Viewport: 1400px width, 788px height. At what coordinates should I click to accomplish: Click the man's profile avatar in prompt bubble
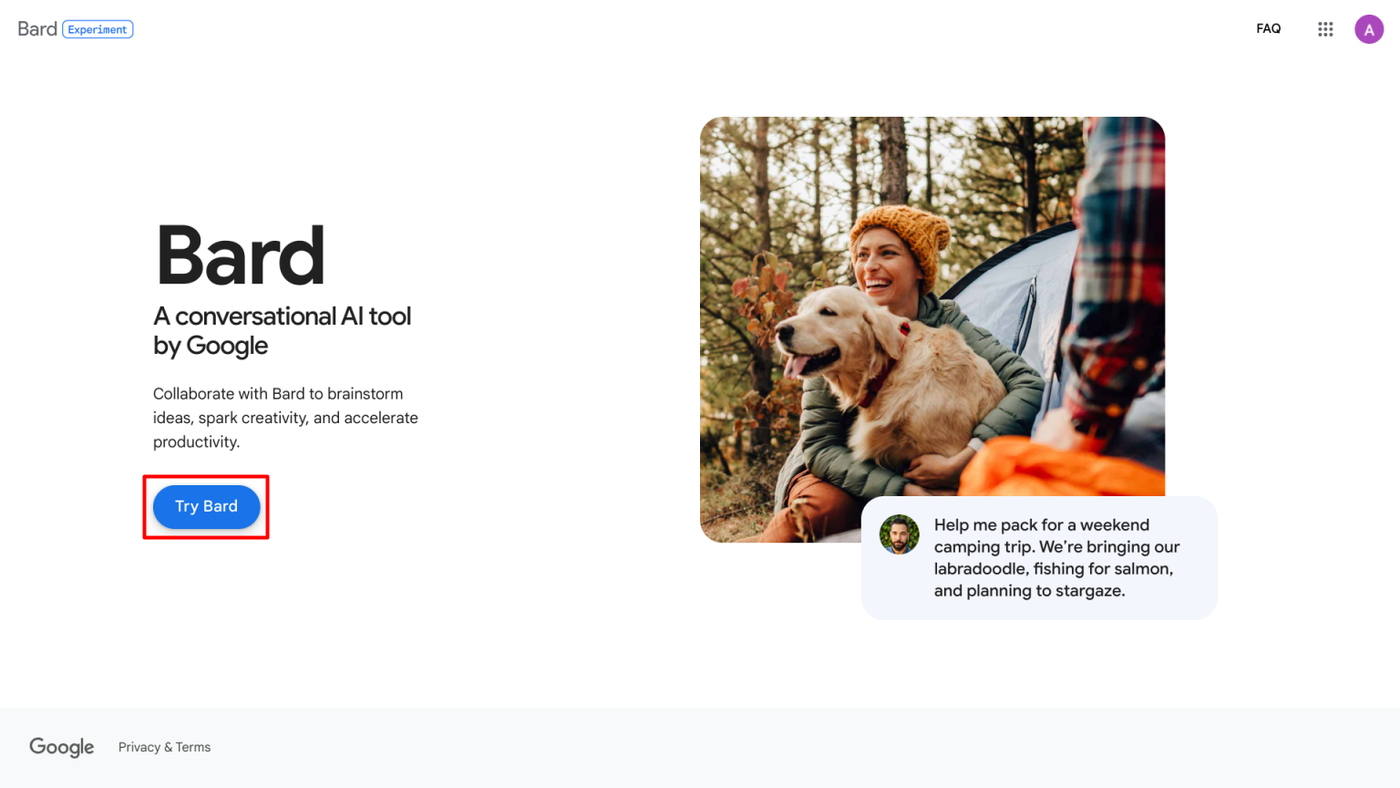point(899,535)
